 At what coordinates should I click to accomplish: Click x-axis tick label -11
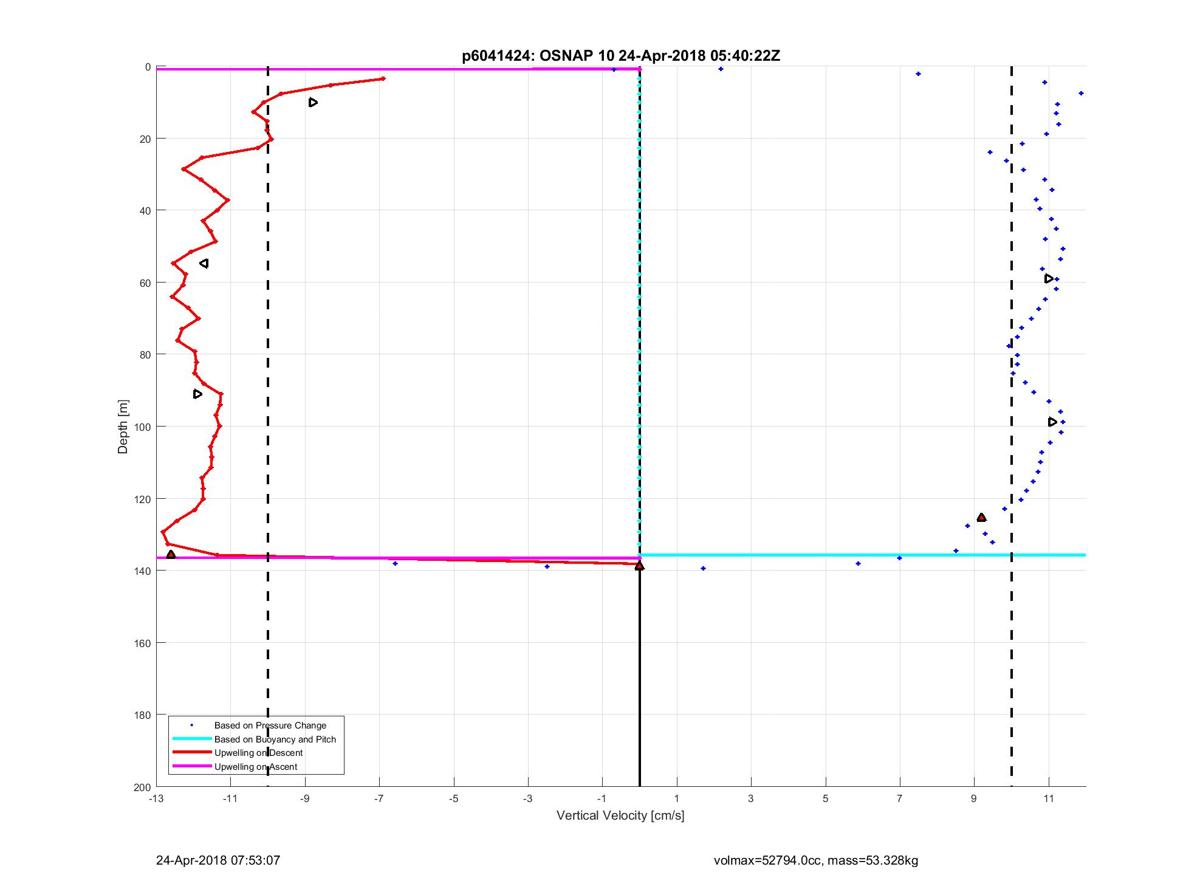pyautogui.click(x=230, y=799)
